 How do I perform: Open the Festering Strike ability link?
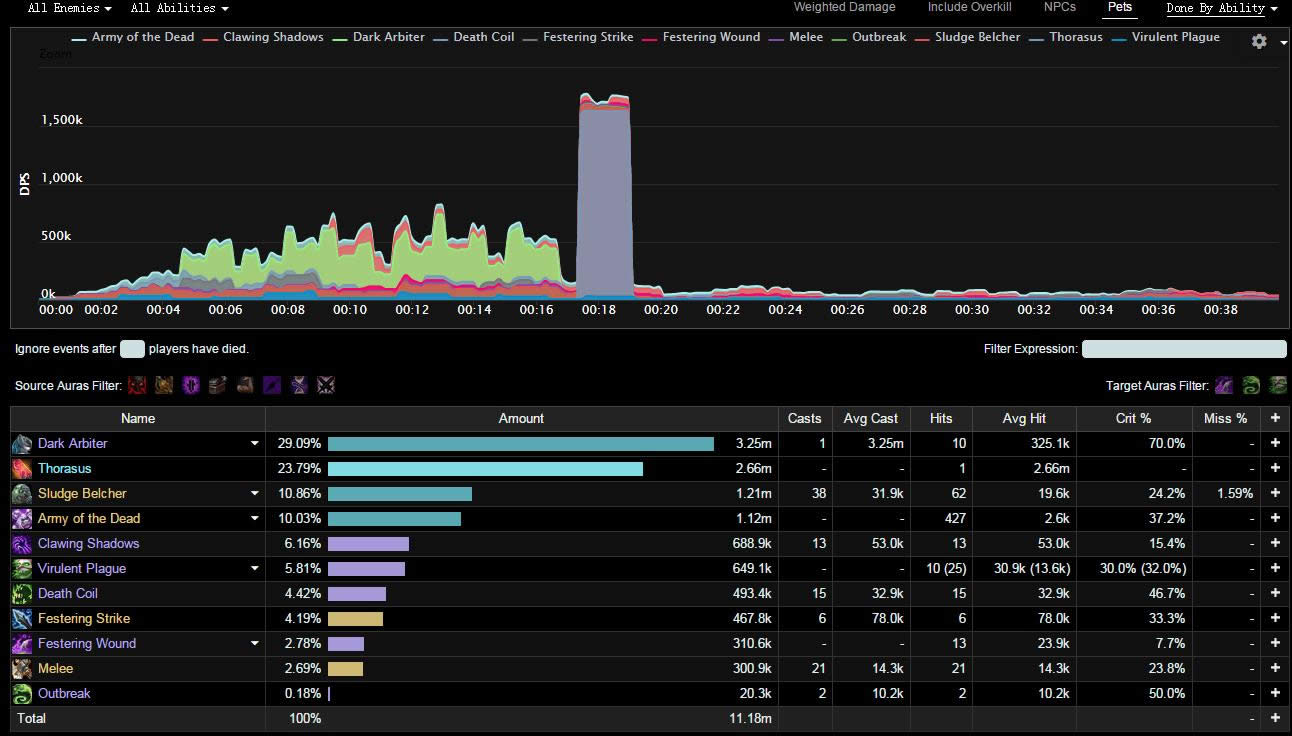83,618
